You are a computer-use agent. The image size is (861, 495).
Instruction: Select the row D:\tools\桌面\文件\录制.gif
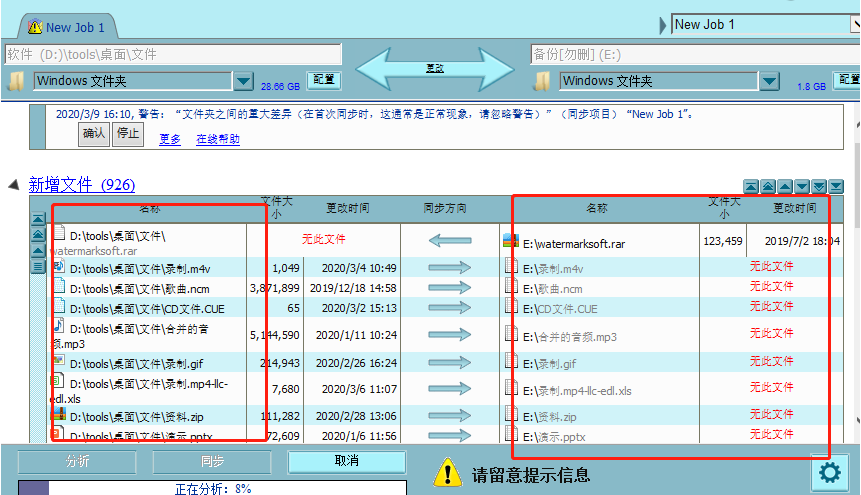tap(136, 364)
